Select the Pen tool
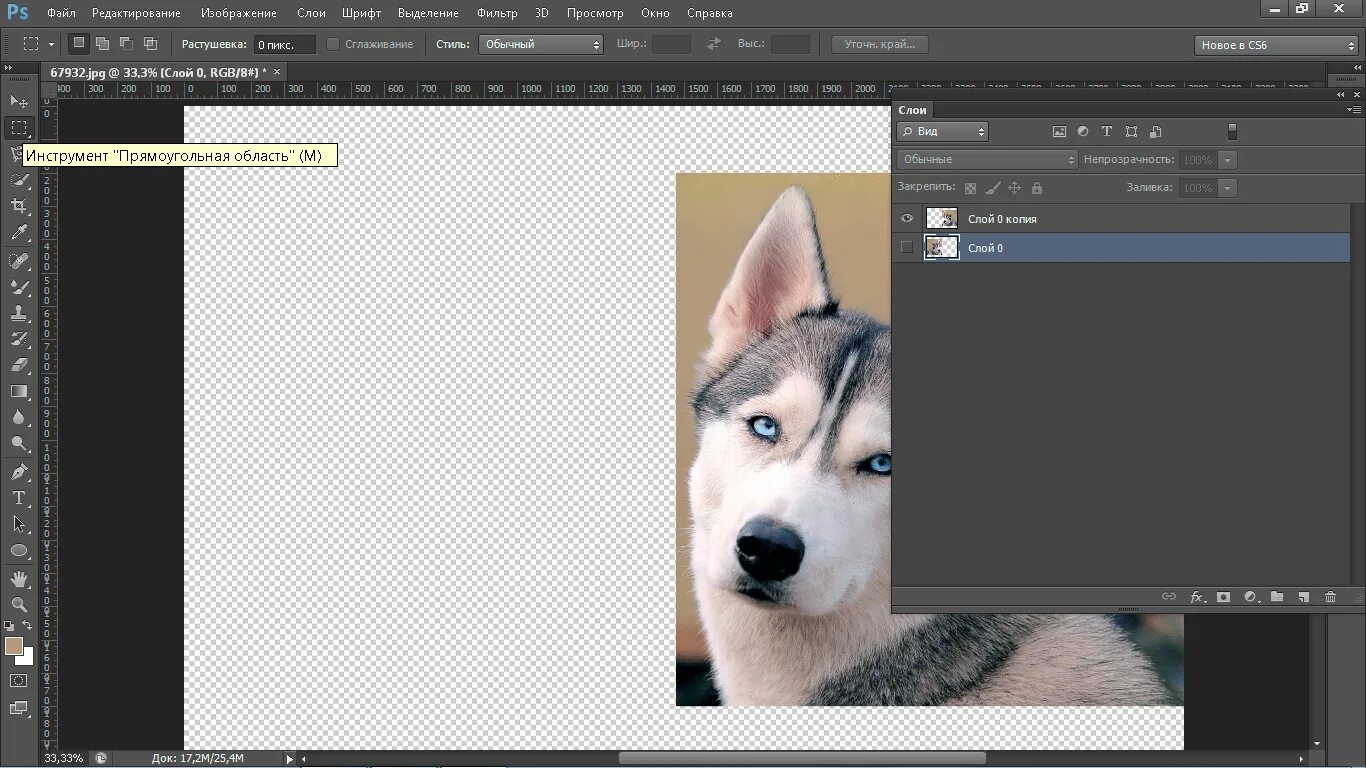The image size is (1366, 768). pos(19,471)
